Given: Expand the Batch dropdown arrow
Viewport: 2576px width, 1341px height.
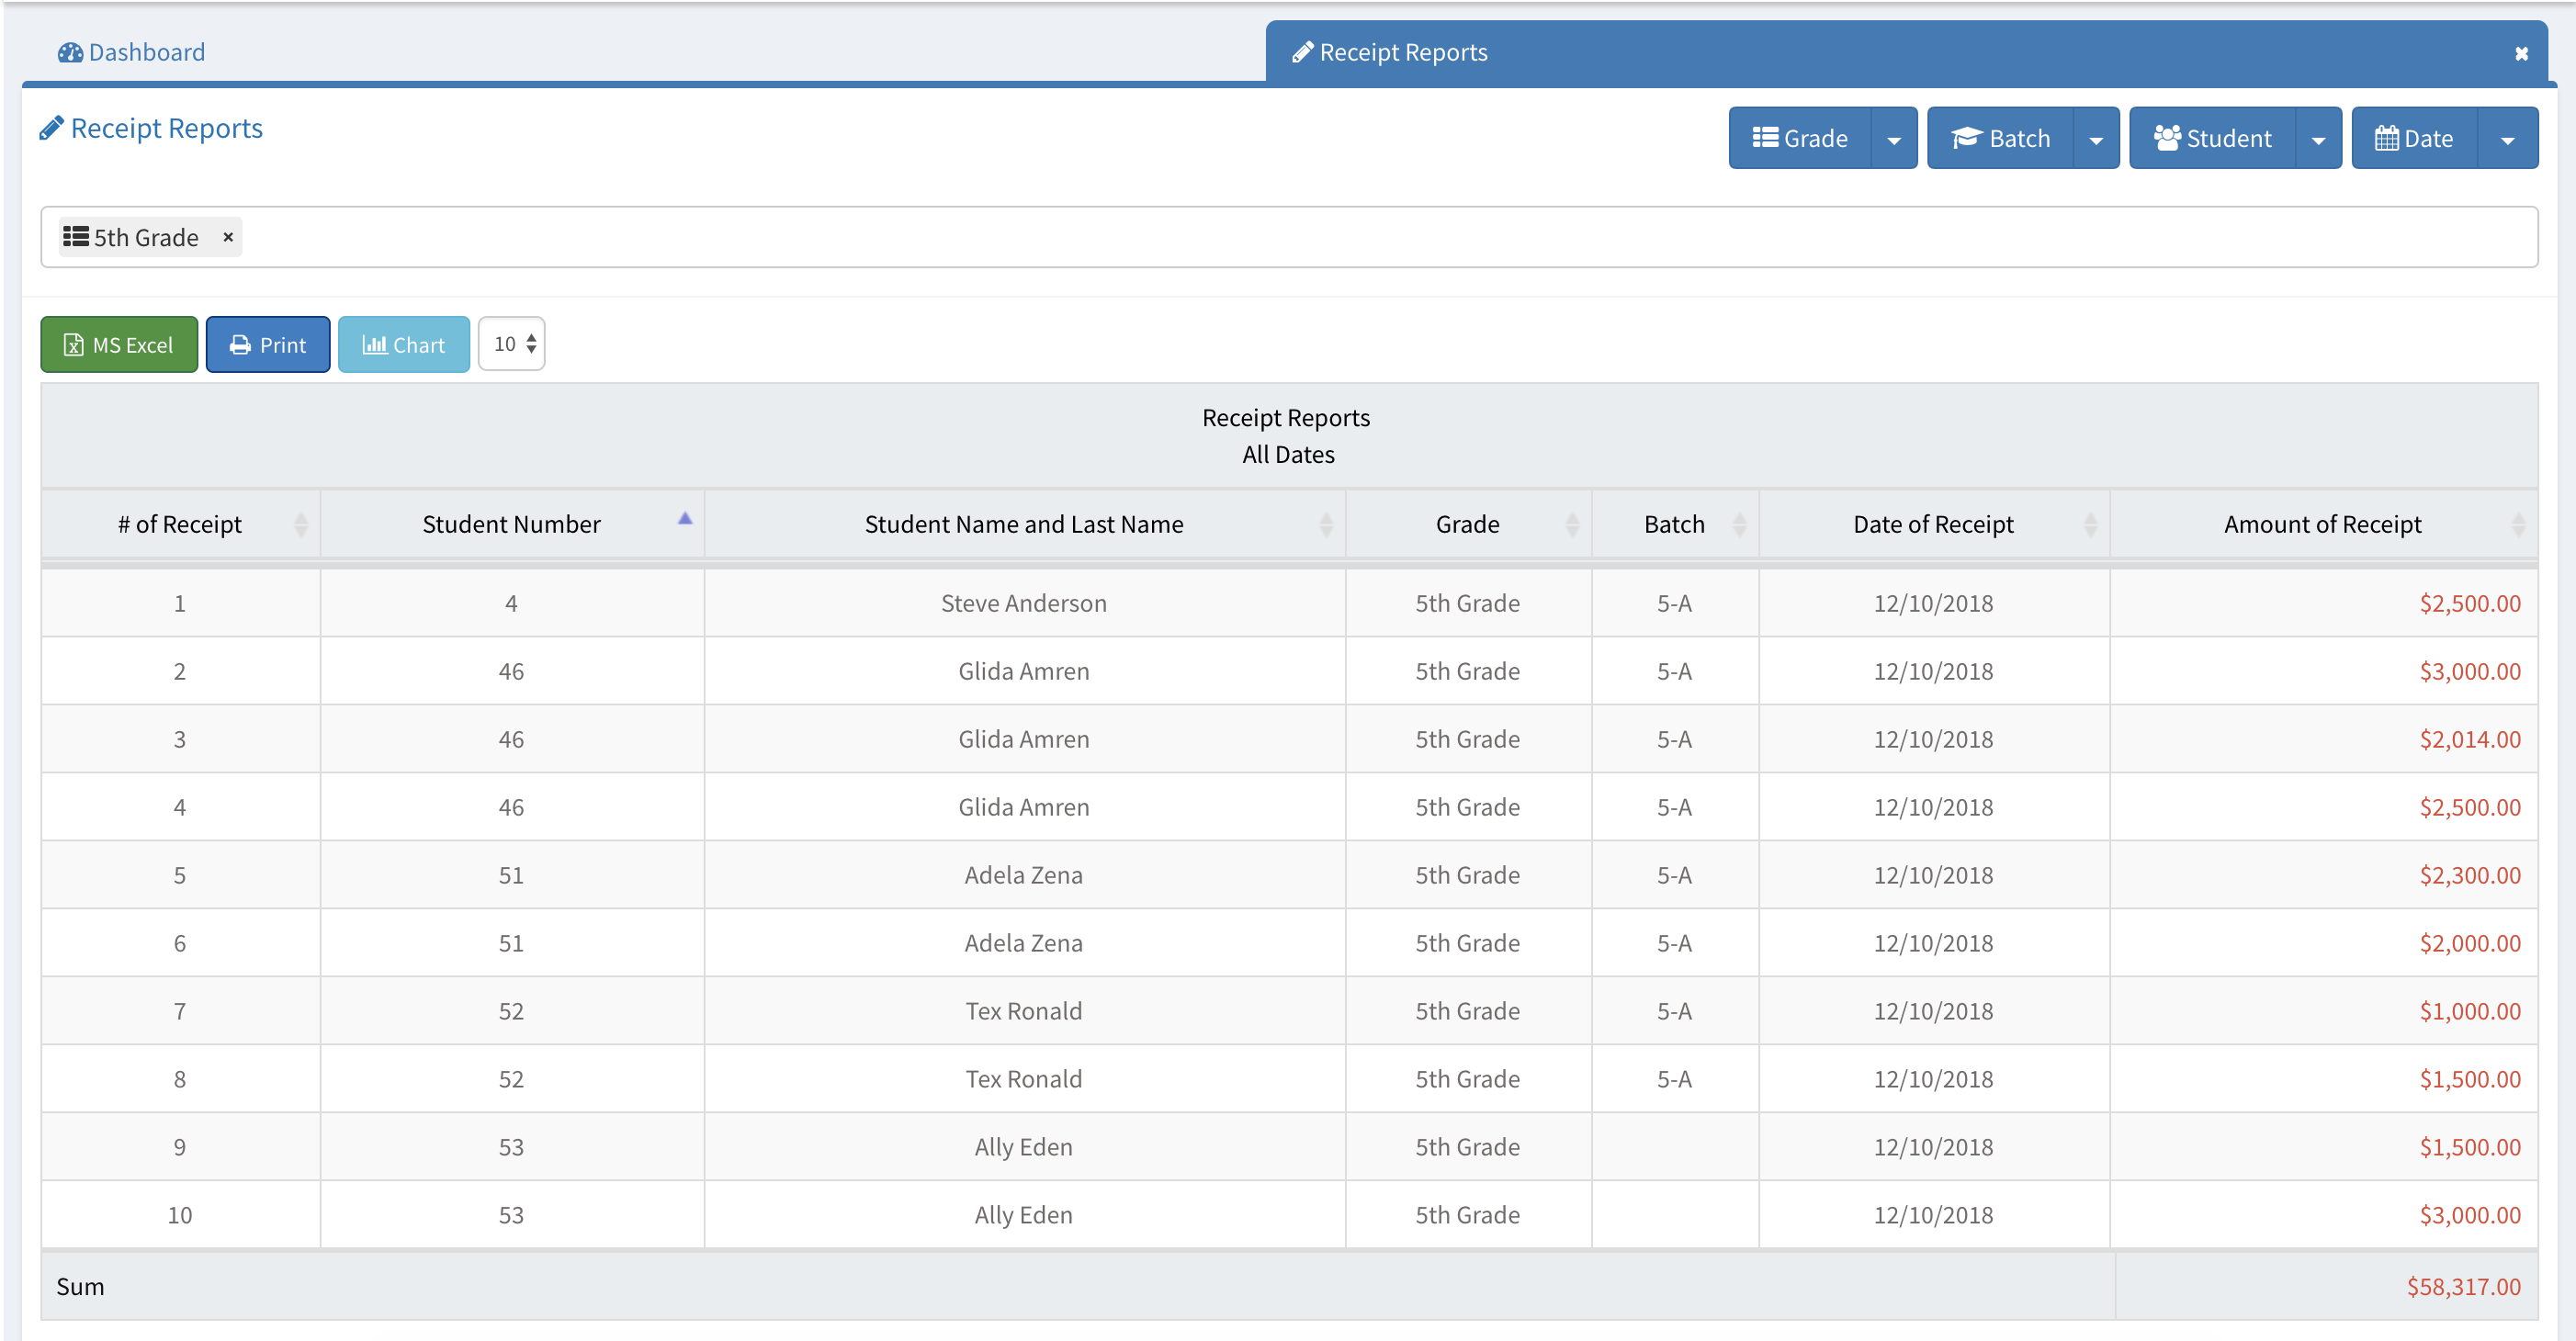Looking at the screenshot, I should point(2096,139).
